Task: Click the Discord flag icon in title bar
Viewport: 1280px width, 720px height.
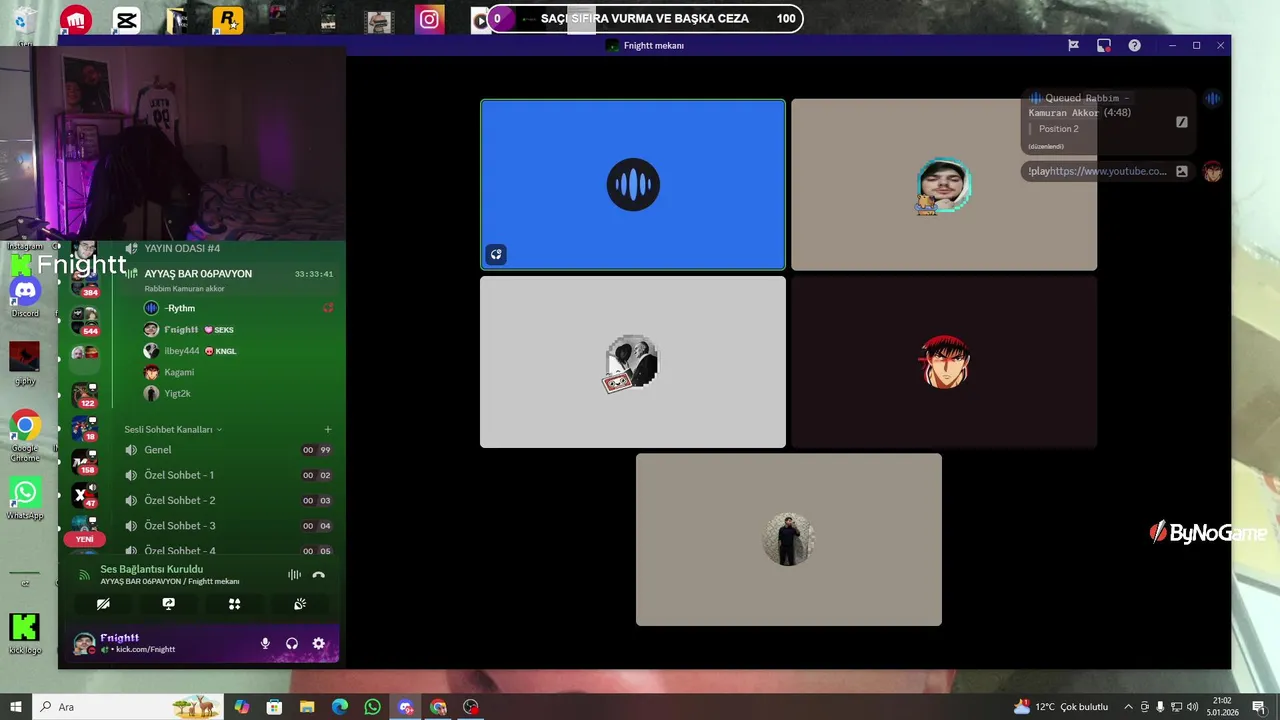Action: pyautogui.click(x=1073, y=45)
